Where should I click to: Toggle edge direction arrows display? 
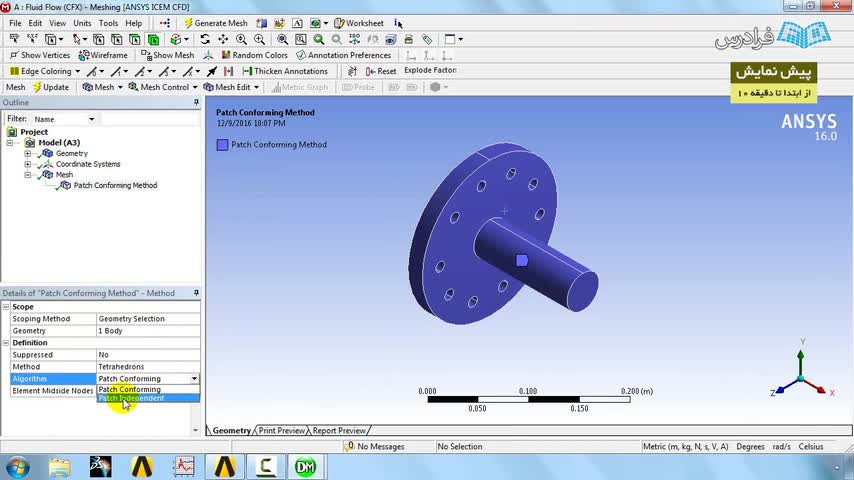(212, 71)
